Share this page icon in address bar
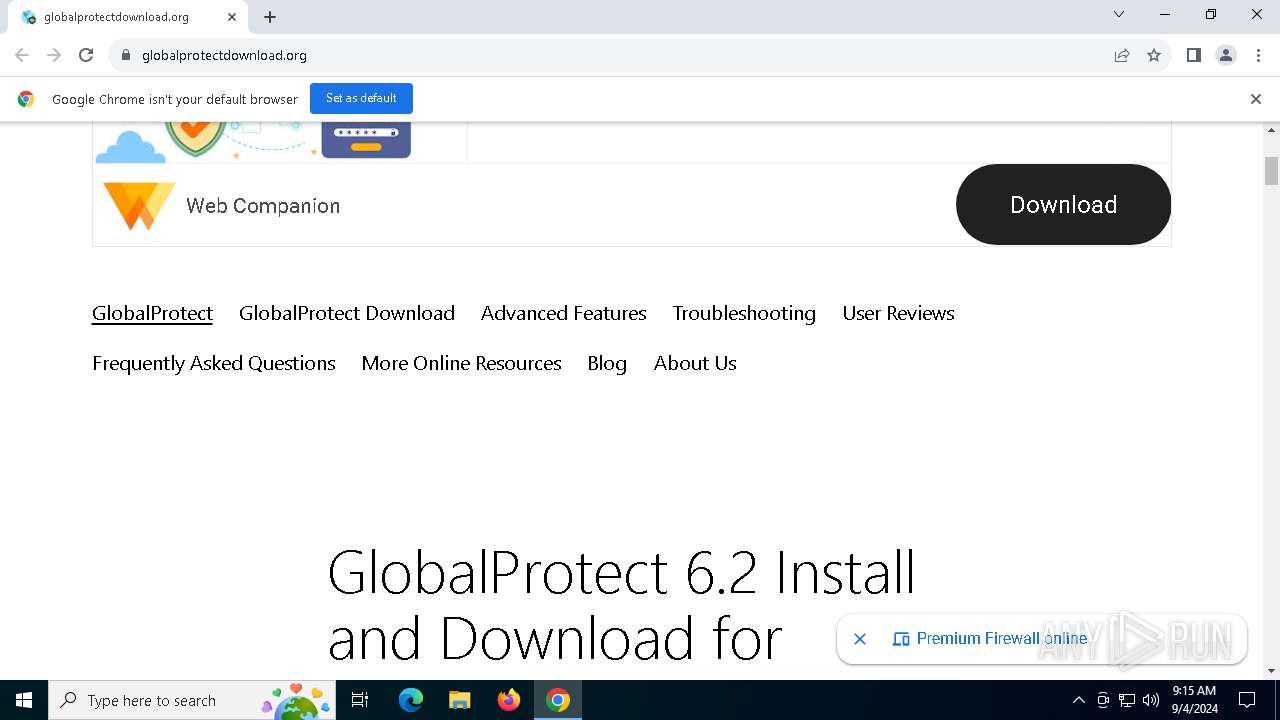Screen dimensions: 1280x720 (x=1122, y=55)
